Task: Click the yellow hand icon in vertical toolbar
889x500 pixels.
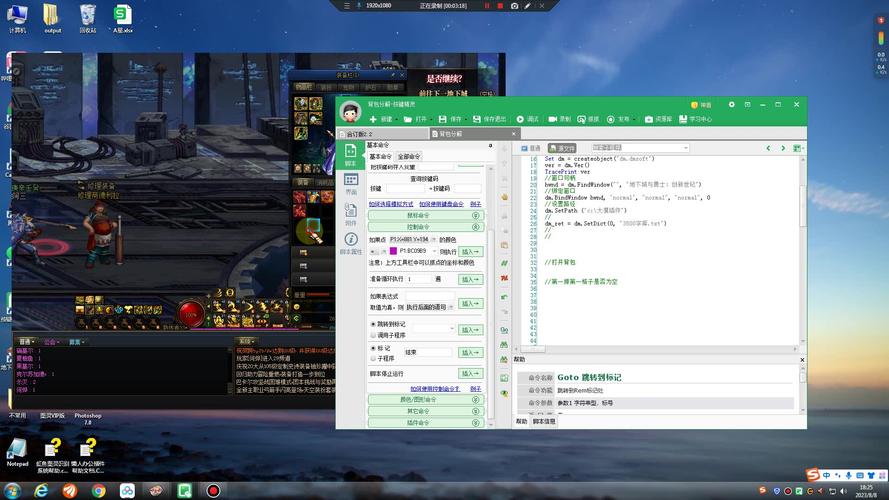Action: [x=504, y=197]
